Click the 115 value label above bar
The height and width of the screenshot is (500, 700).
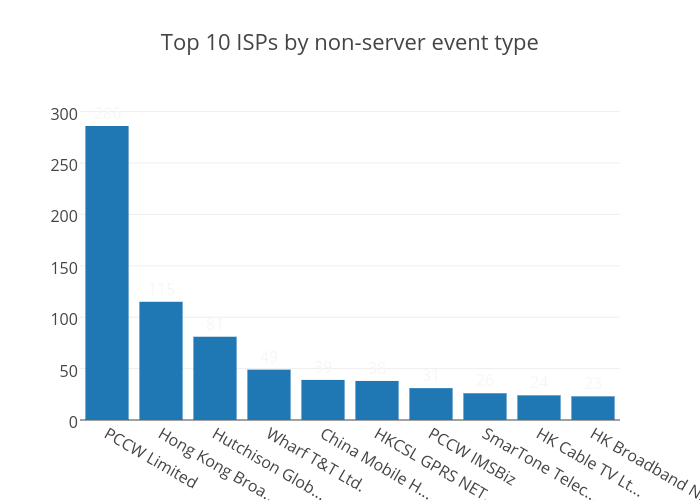coord(161,290)
